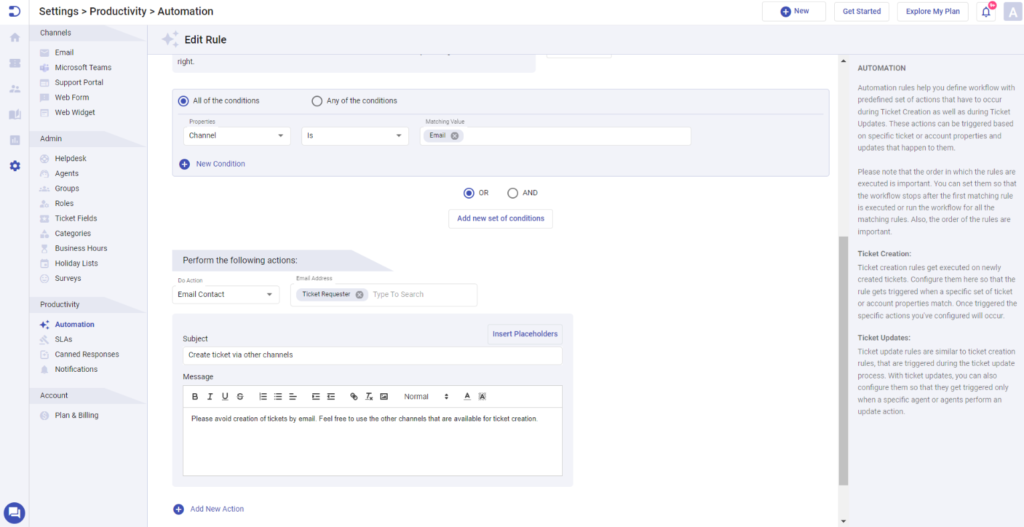The width and height of the screenshot is (1024, 527).
Task: Open Notifications settings in sidebar
Action: click(x=76, y=370)
